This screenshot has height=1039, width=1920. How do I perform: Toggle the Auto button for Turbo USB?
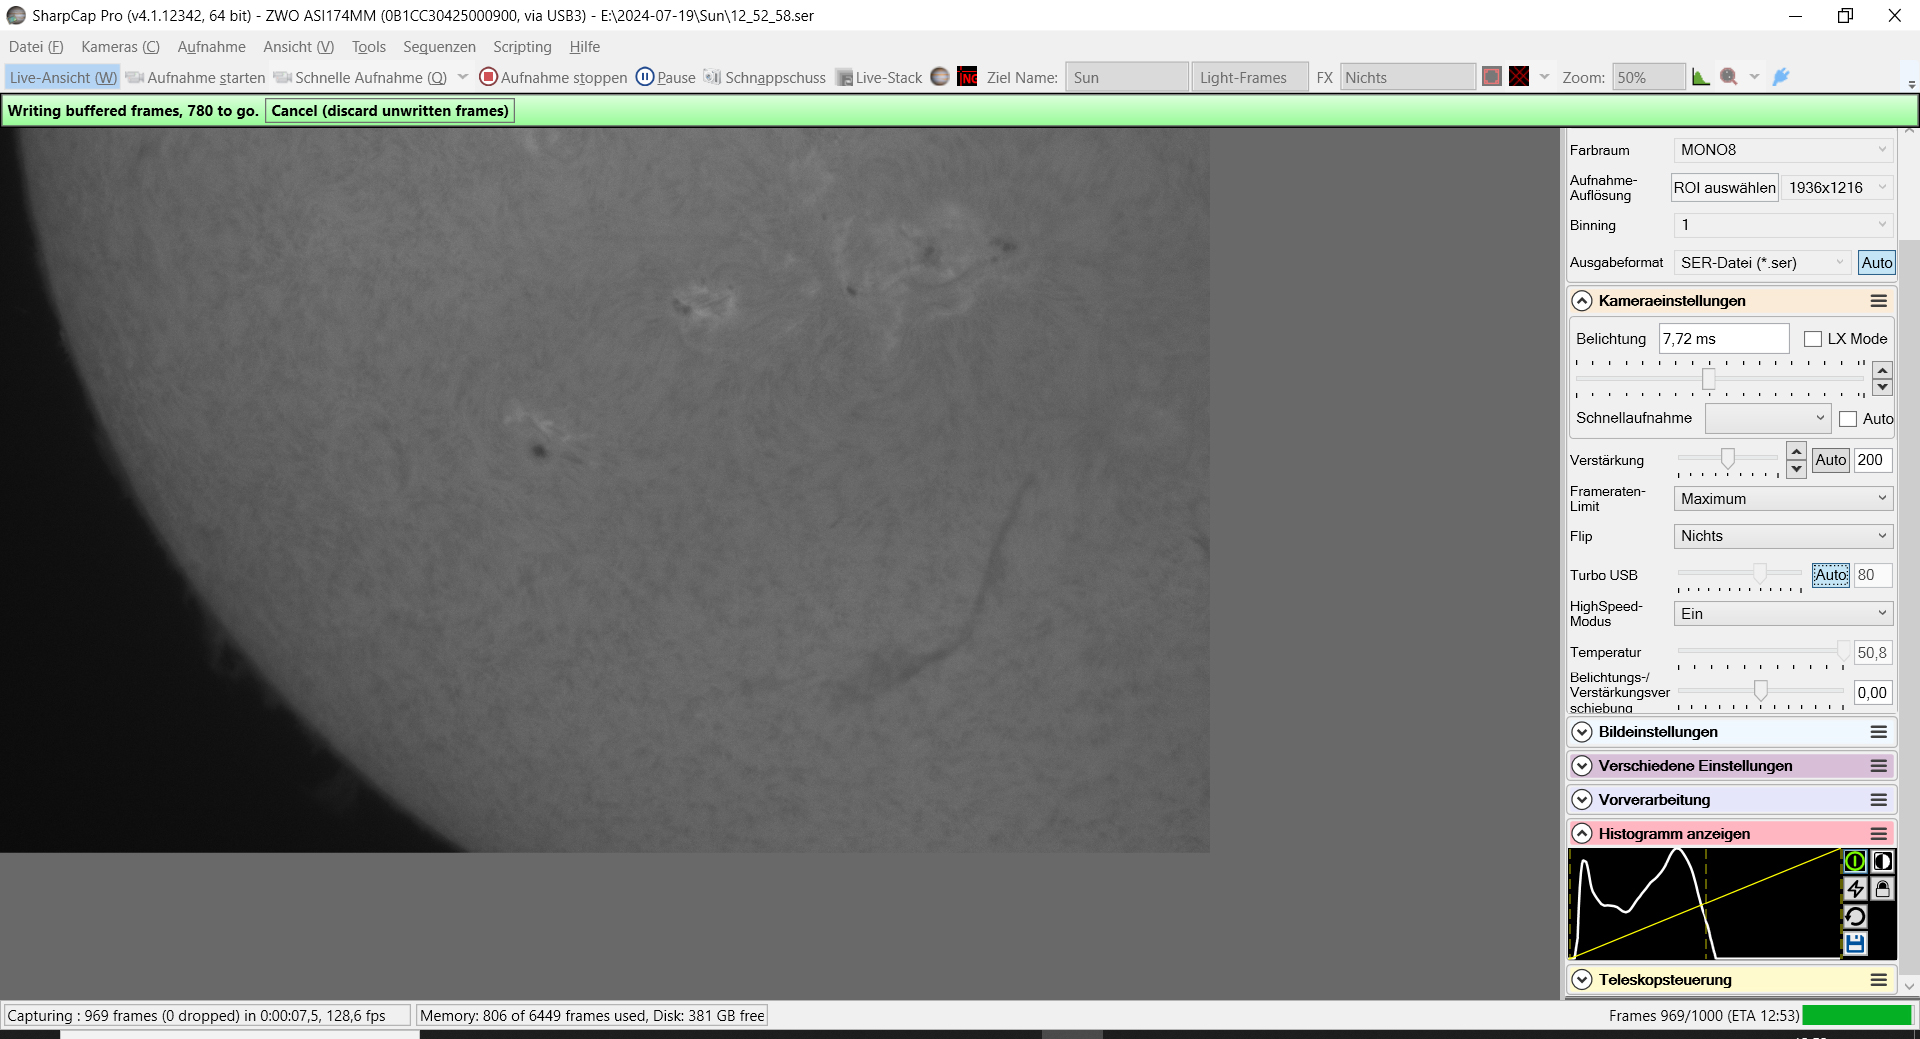[x=1831, y=575]
